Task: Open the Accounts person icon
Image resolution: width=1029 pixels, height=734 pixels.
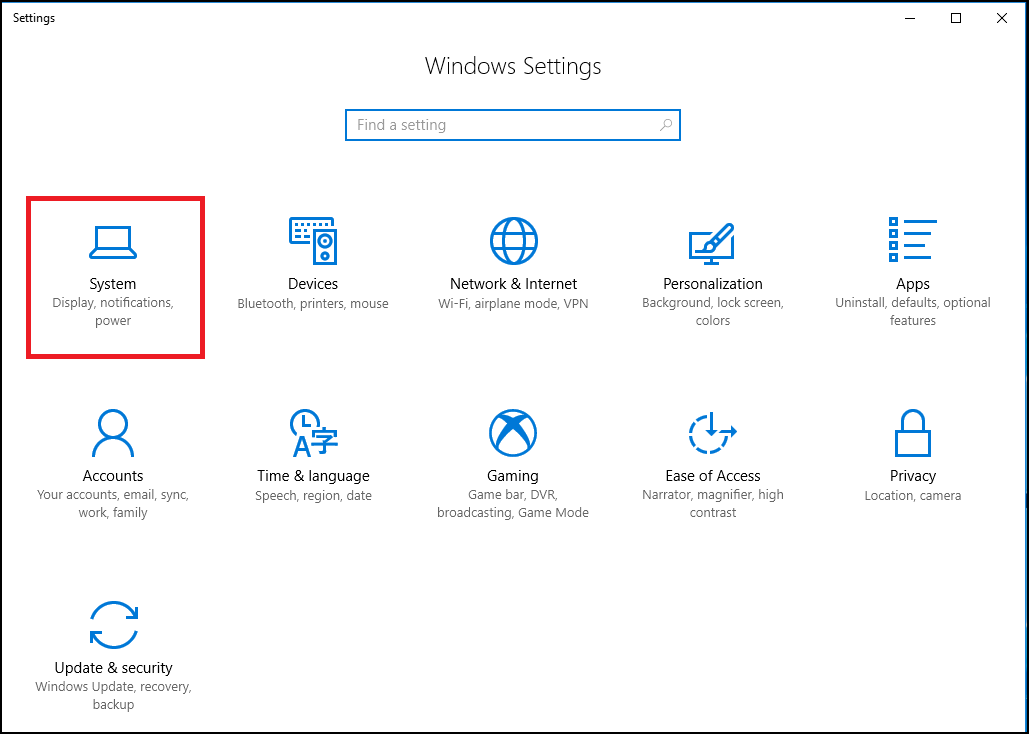Action: (x=113, y=433)
